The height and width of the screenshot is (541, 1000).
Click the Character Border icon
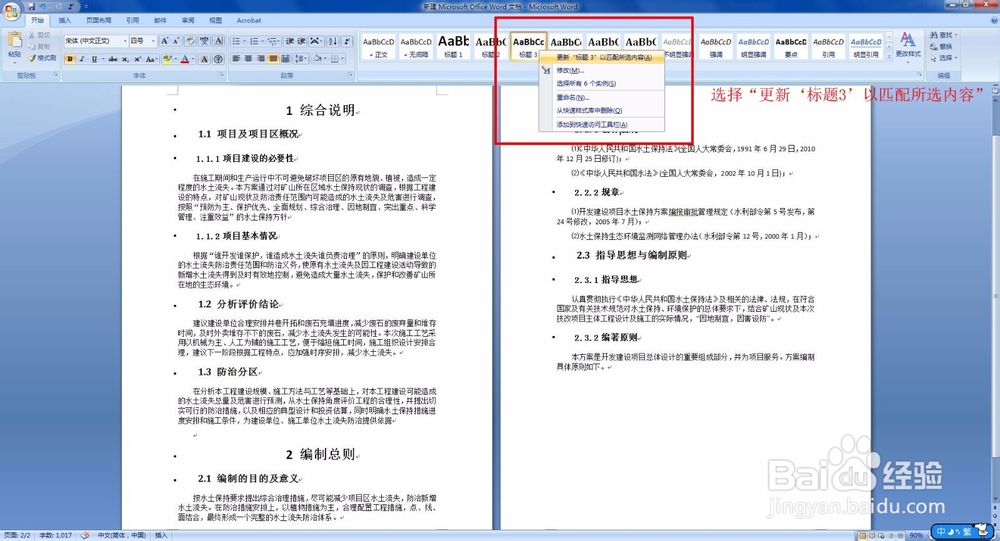(218, 41)
